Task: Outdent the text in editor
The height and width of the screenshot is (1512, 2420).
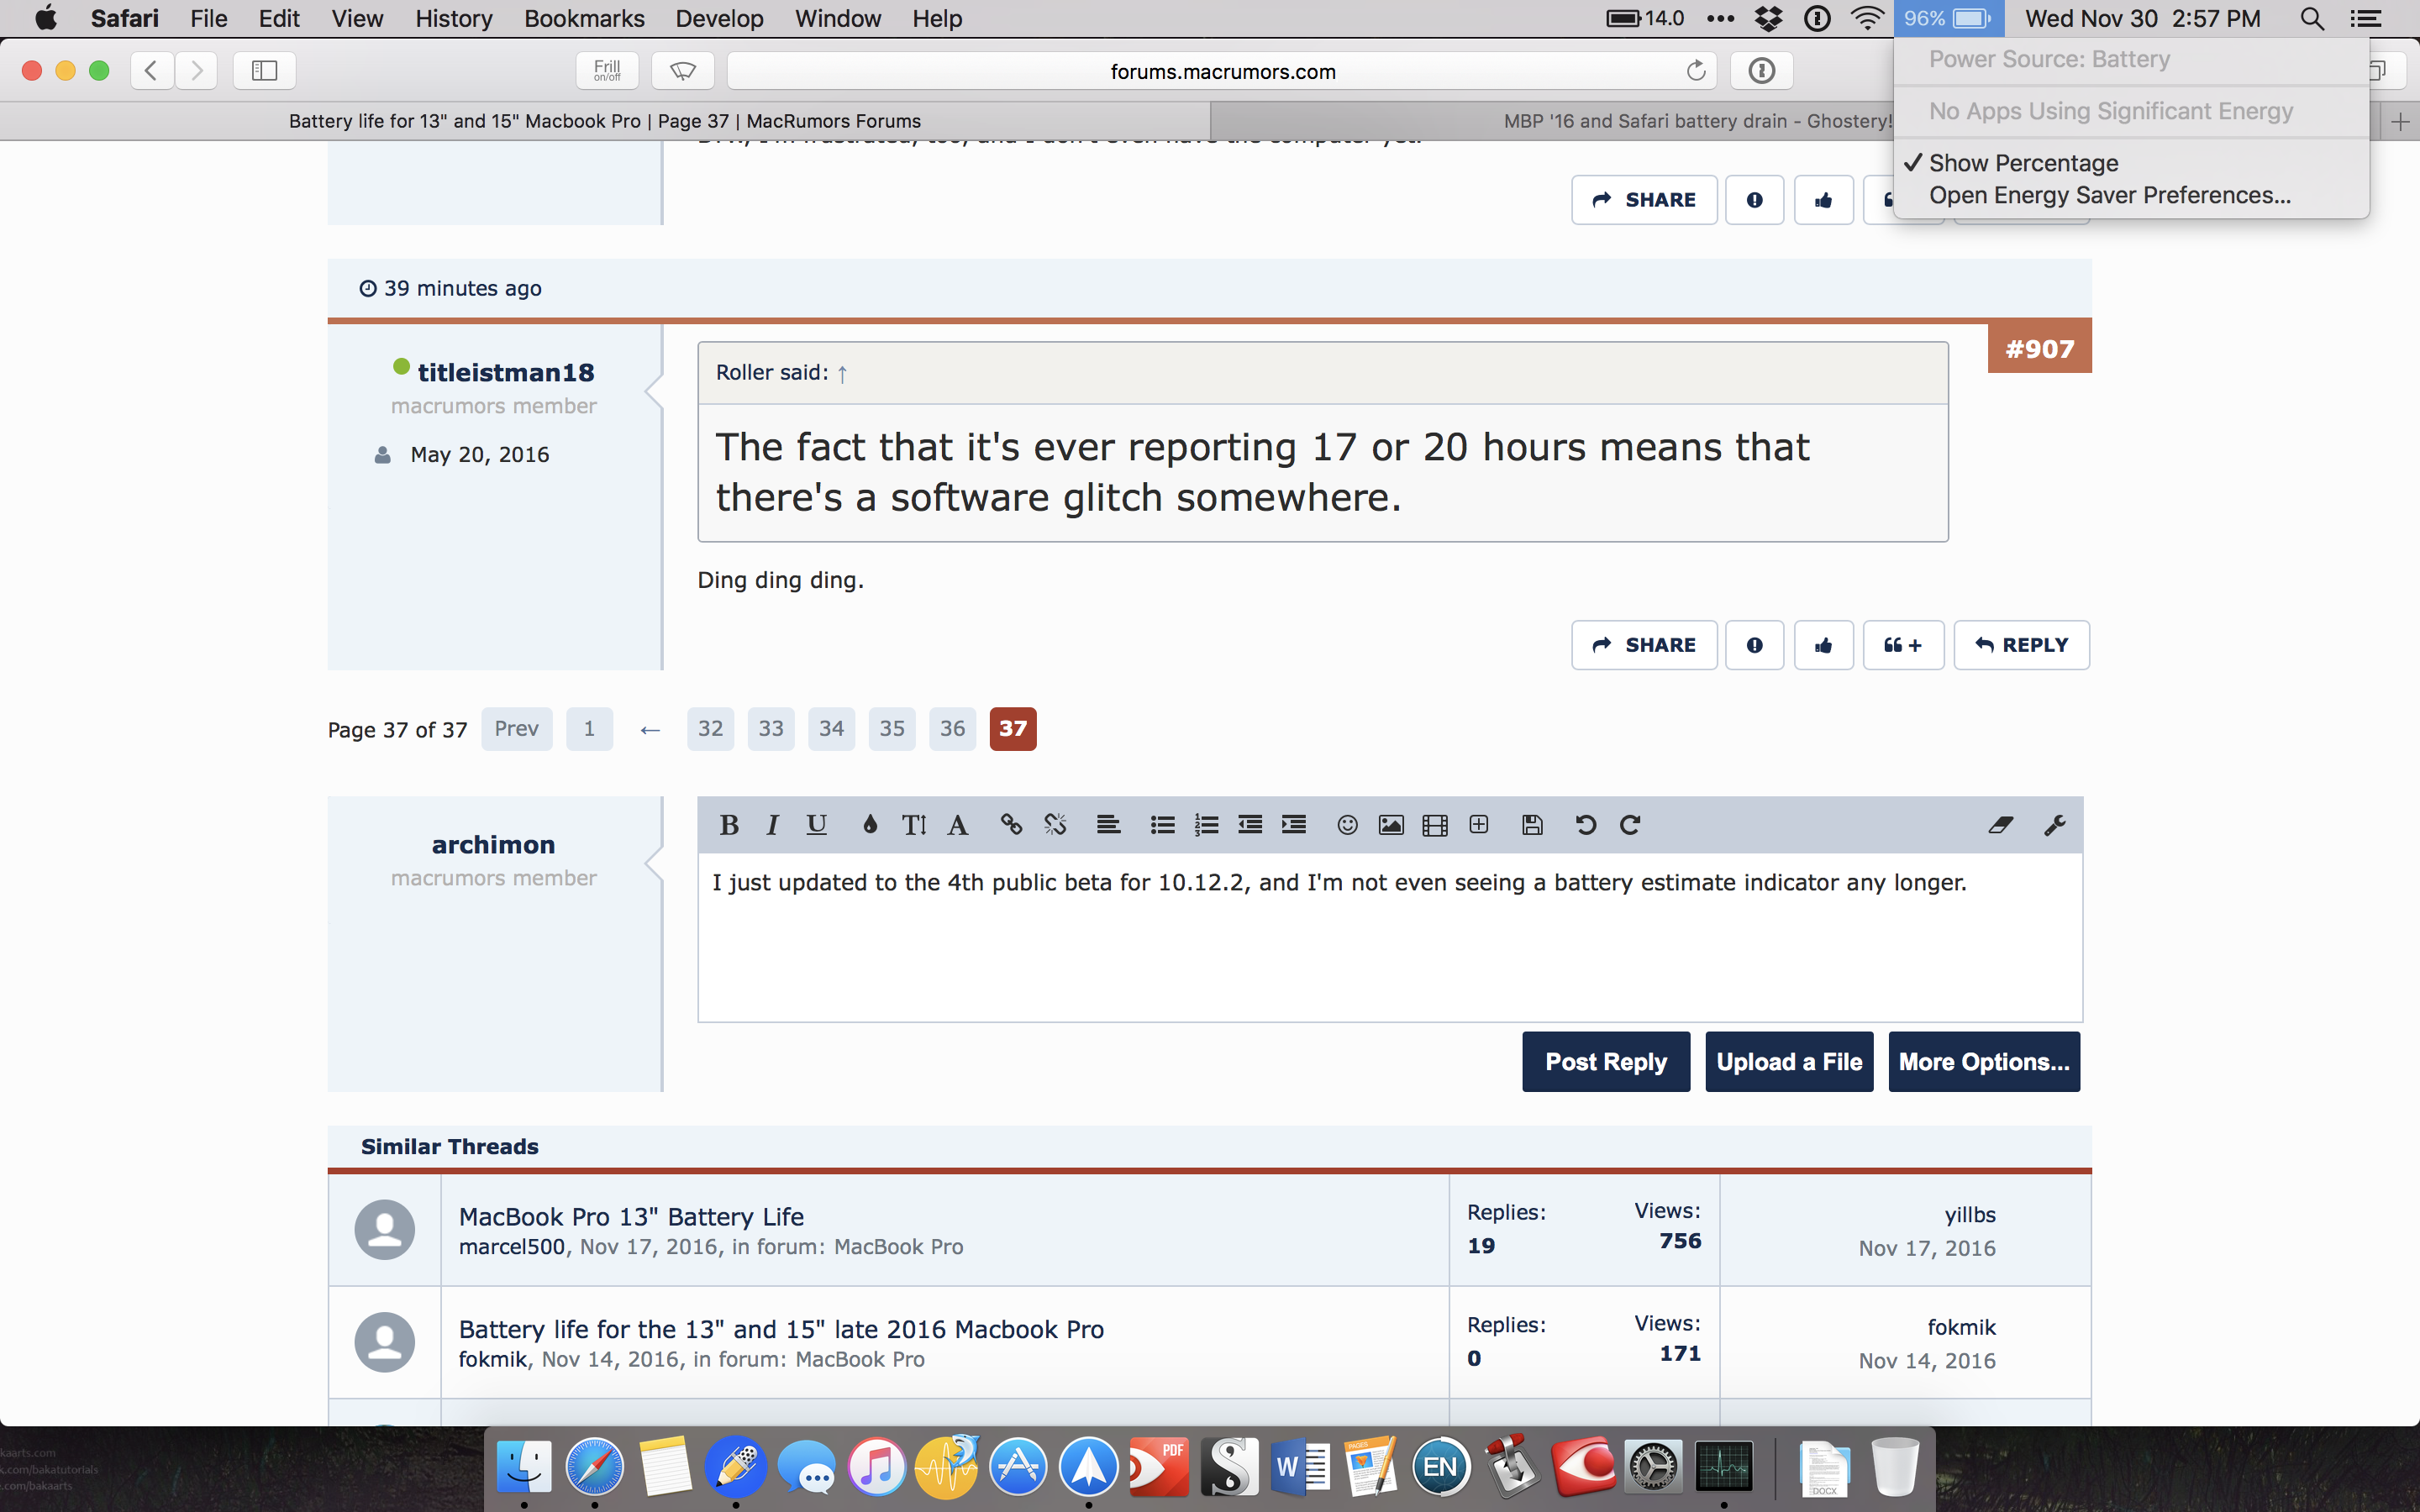Action: 1250,825
